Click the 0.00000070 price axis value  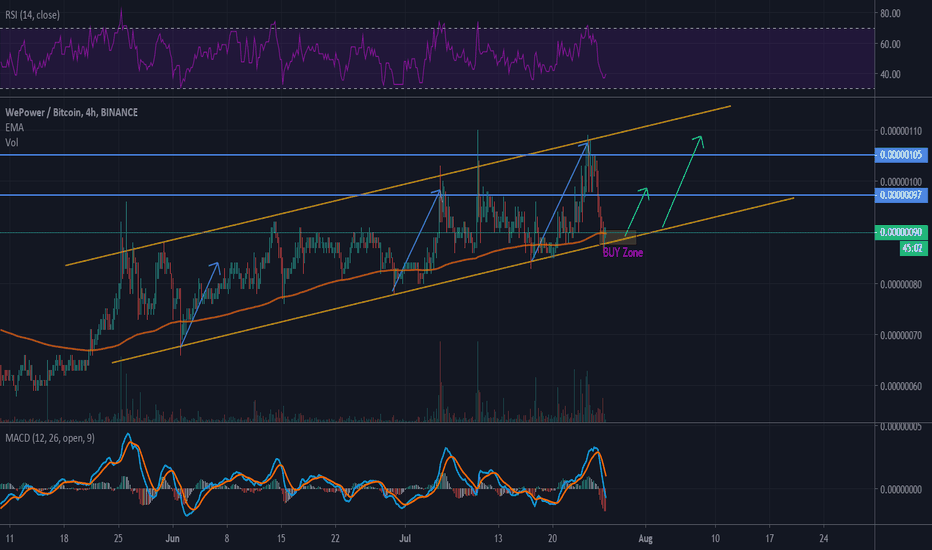tap(901, 335)
